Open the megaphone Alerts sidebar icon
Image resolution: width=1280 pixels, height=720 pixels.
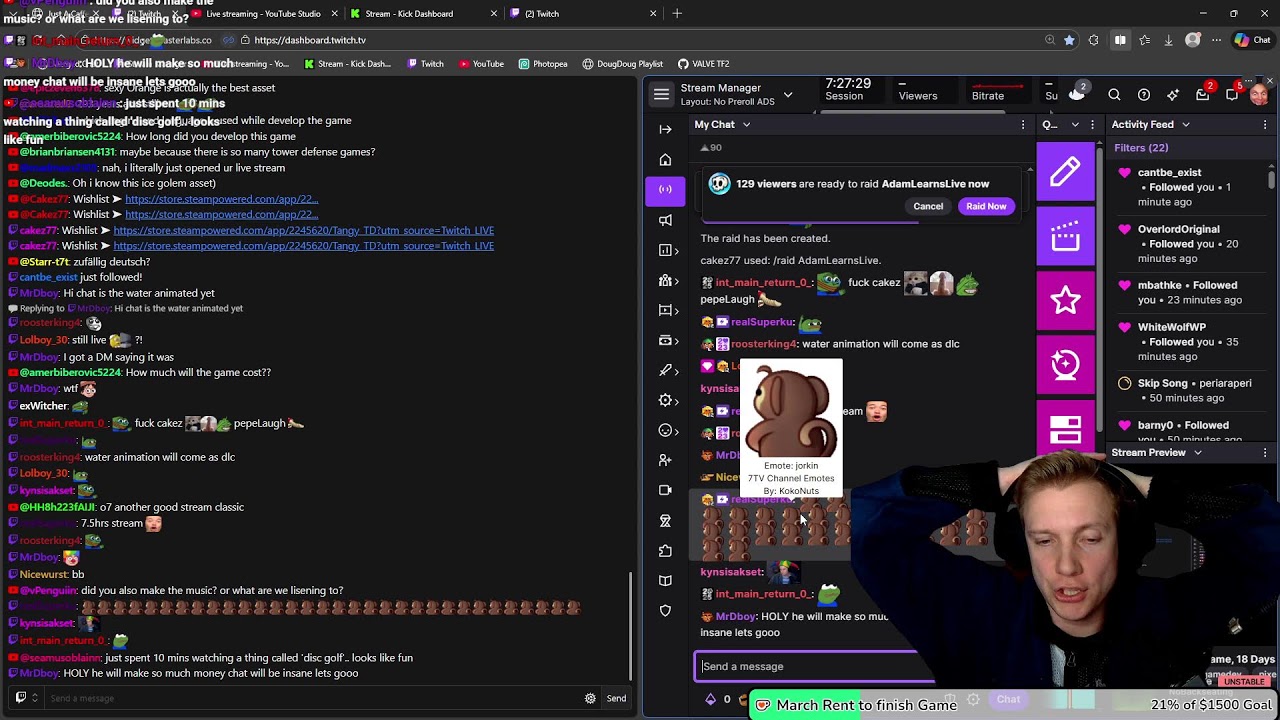tap(666, 220)
